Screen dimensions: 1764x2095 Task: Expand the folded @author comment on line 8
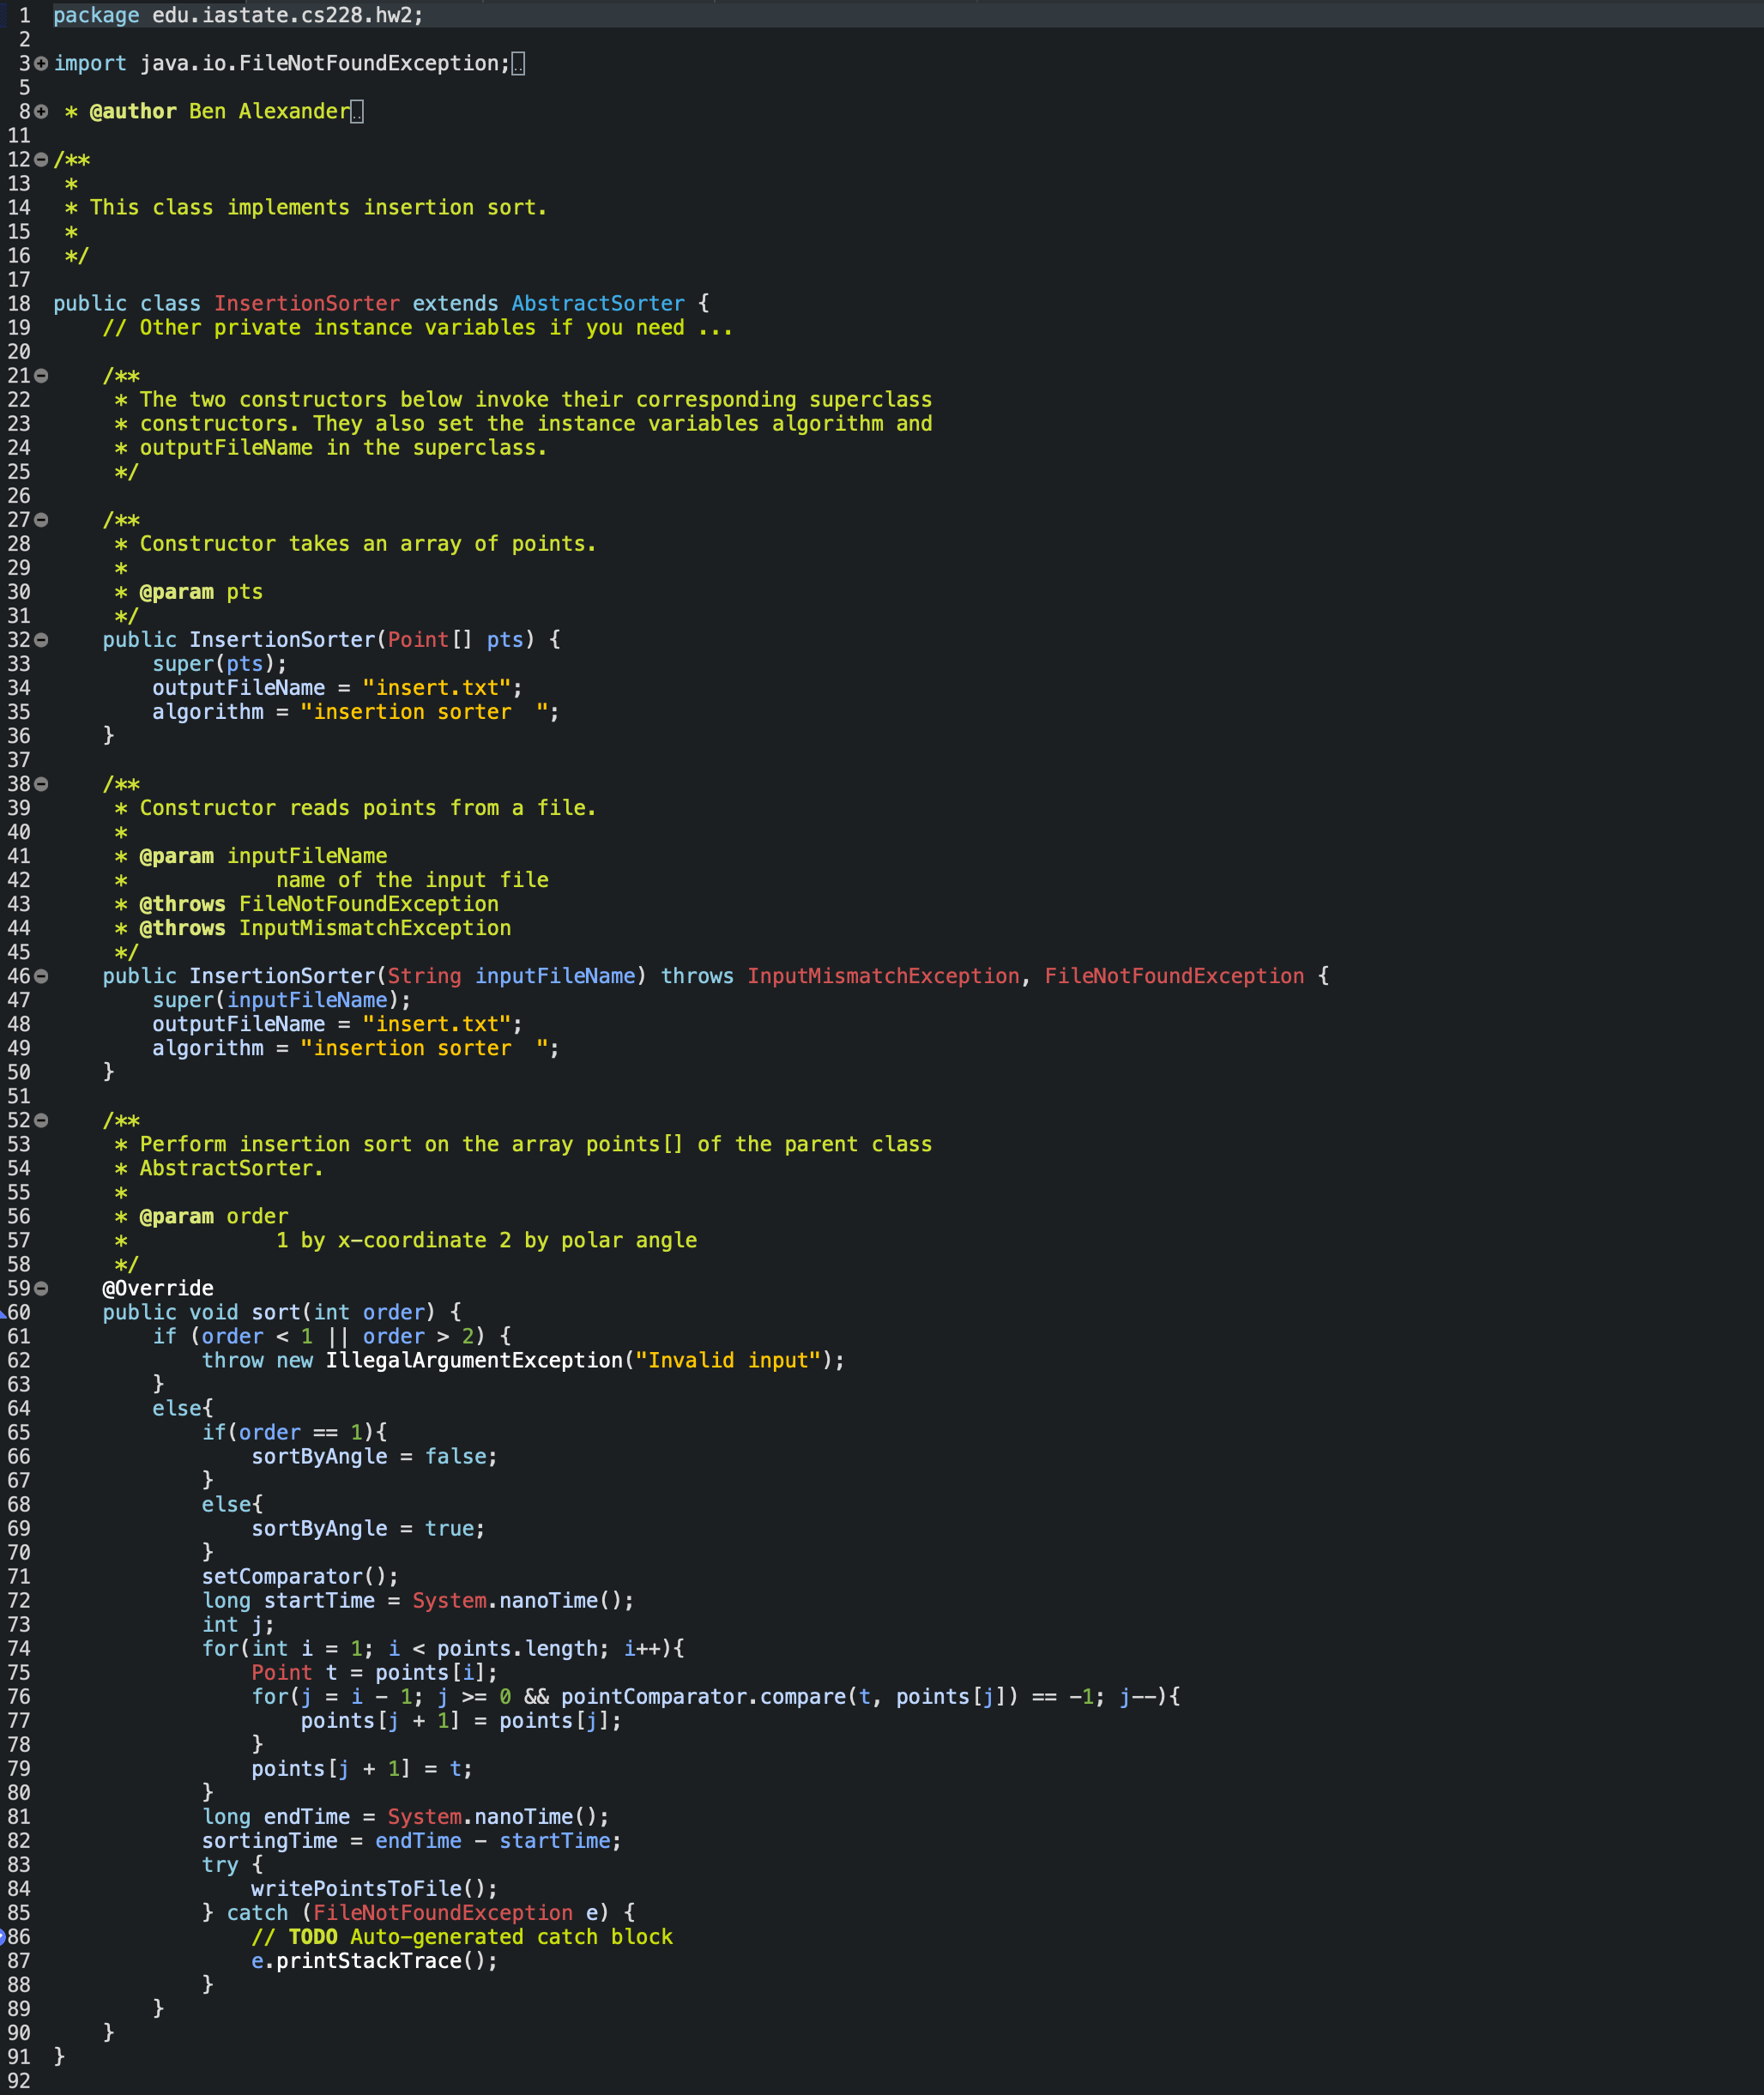pos(41,112)
